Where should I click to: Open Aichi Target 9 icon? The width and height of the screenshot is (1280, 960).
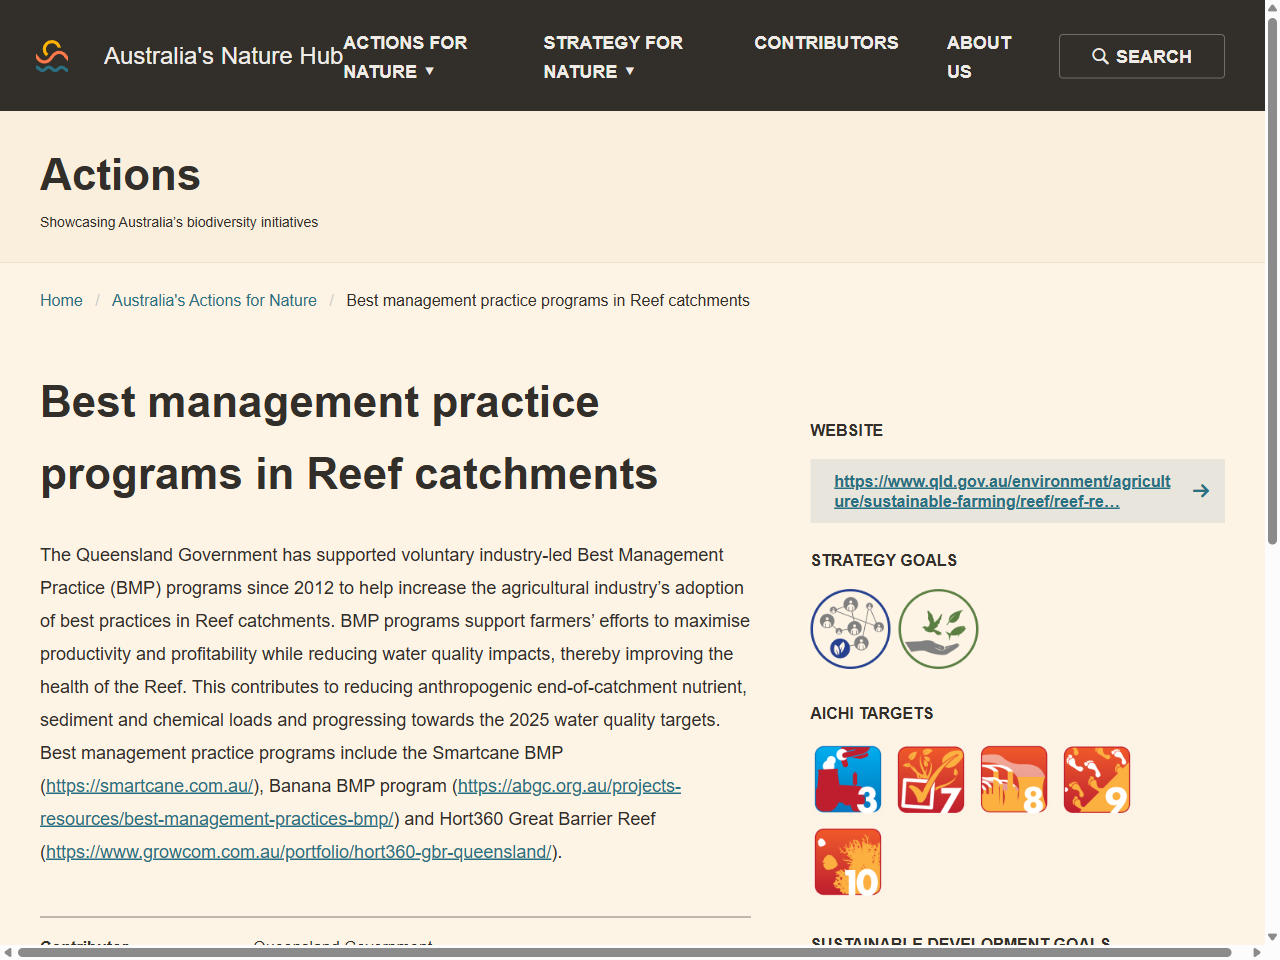pos(1096,779)
